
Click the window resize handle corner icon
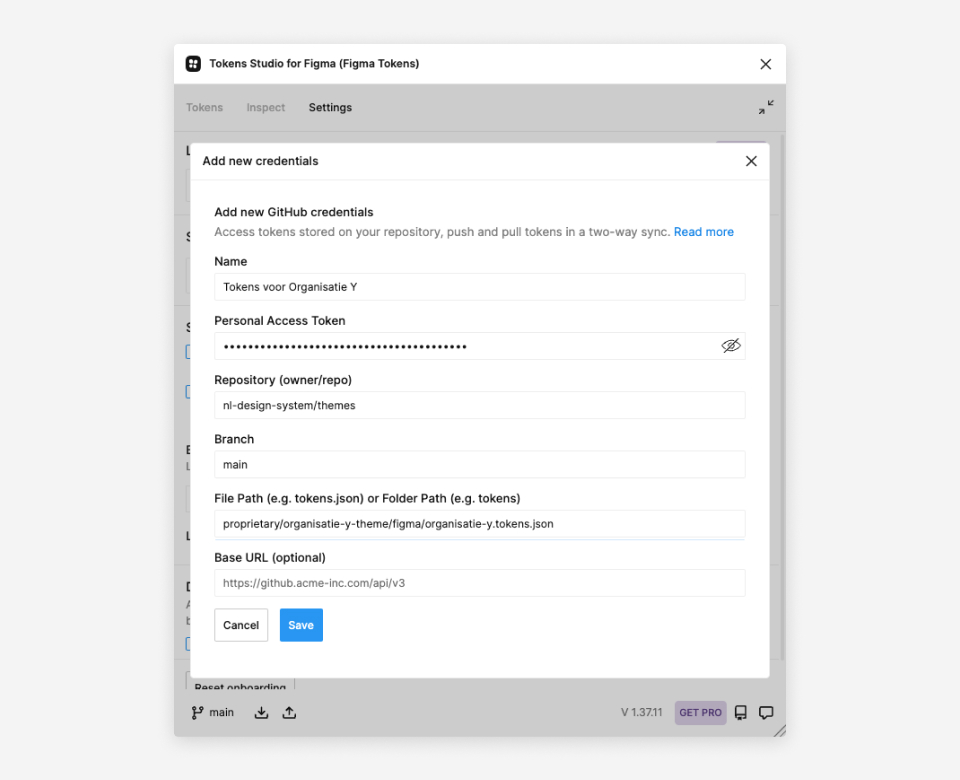coord(779,730)
